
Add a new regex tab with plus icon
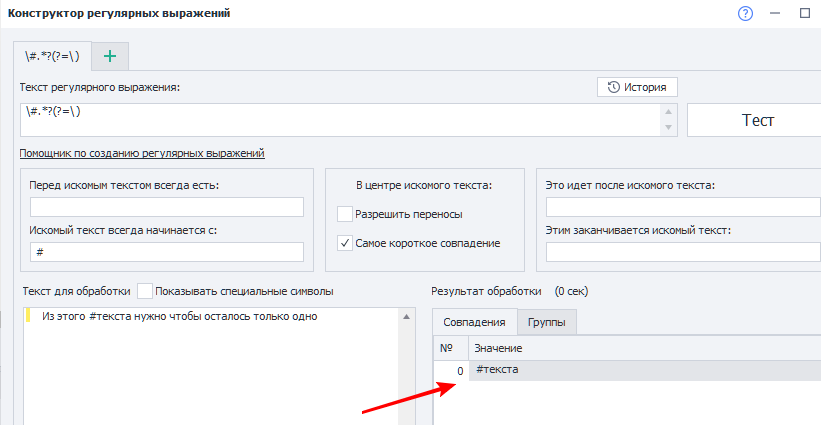[x=110, y=56]
